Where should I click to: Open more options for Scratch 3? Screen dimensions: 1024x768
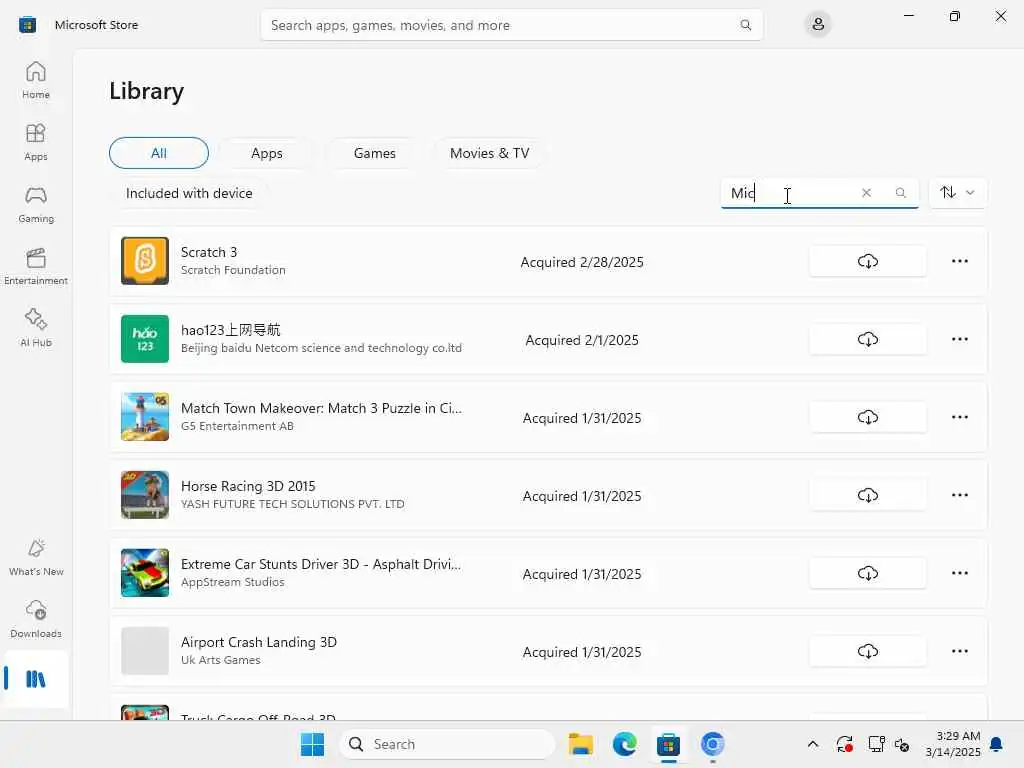[959, 261]
